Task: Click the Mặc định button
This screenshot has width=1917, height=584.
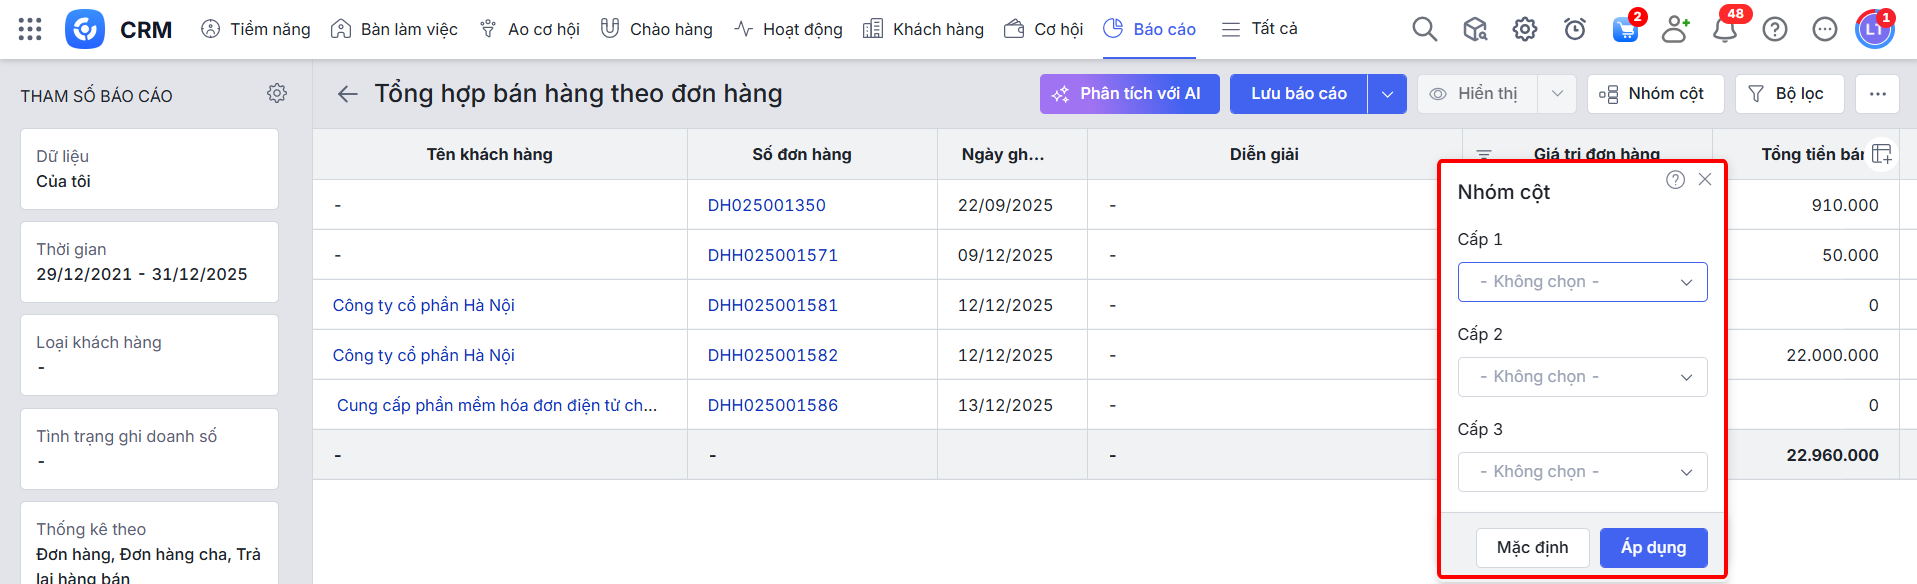Action: pyautogui.click(x=1532, y=548)
